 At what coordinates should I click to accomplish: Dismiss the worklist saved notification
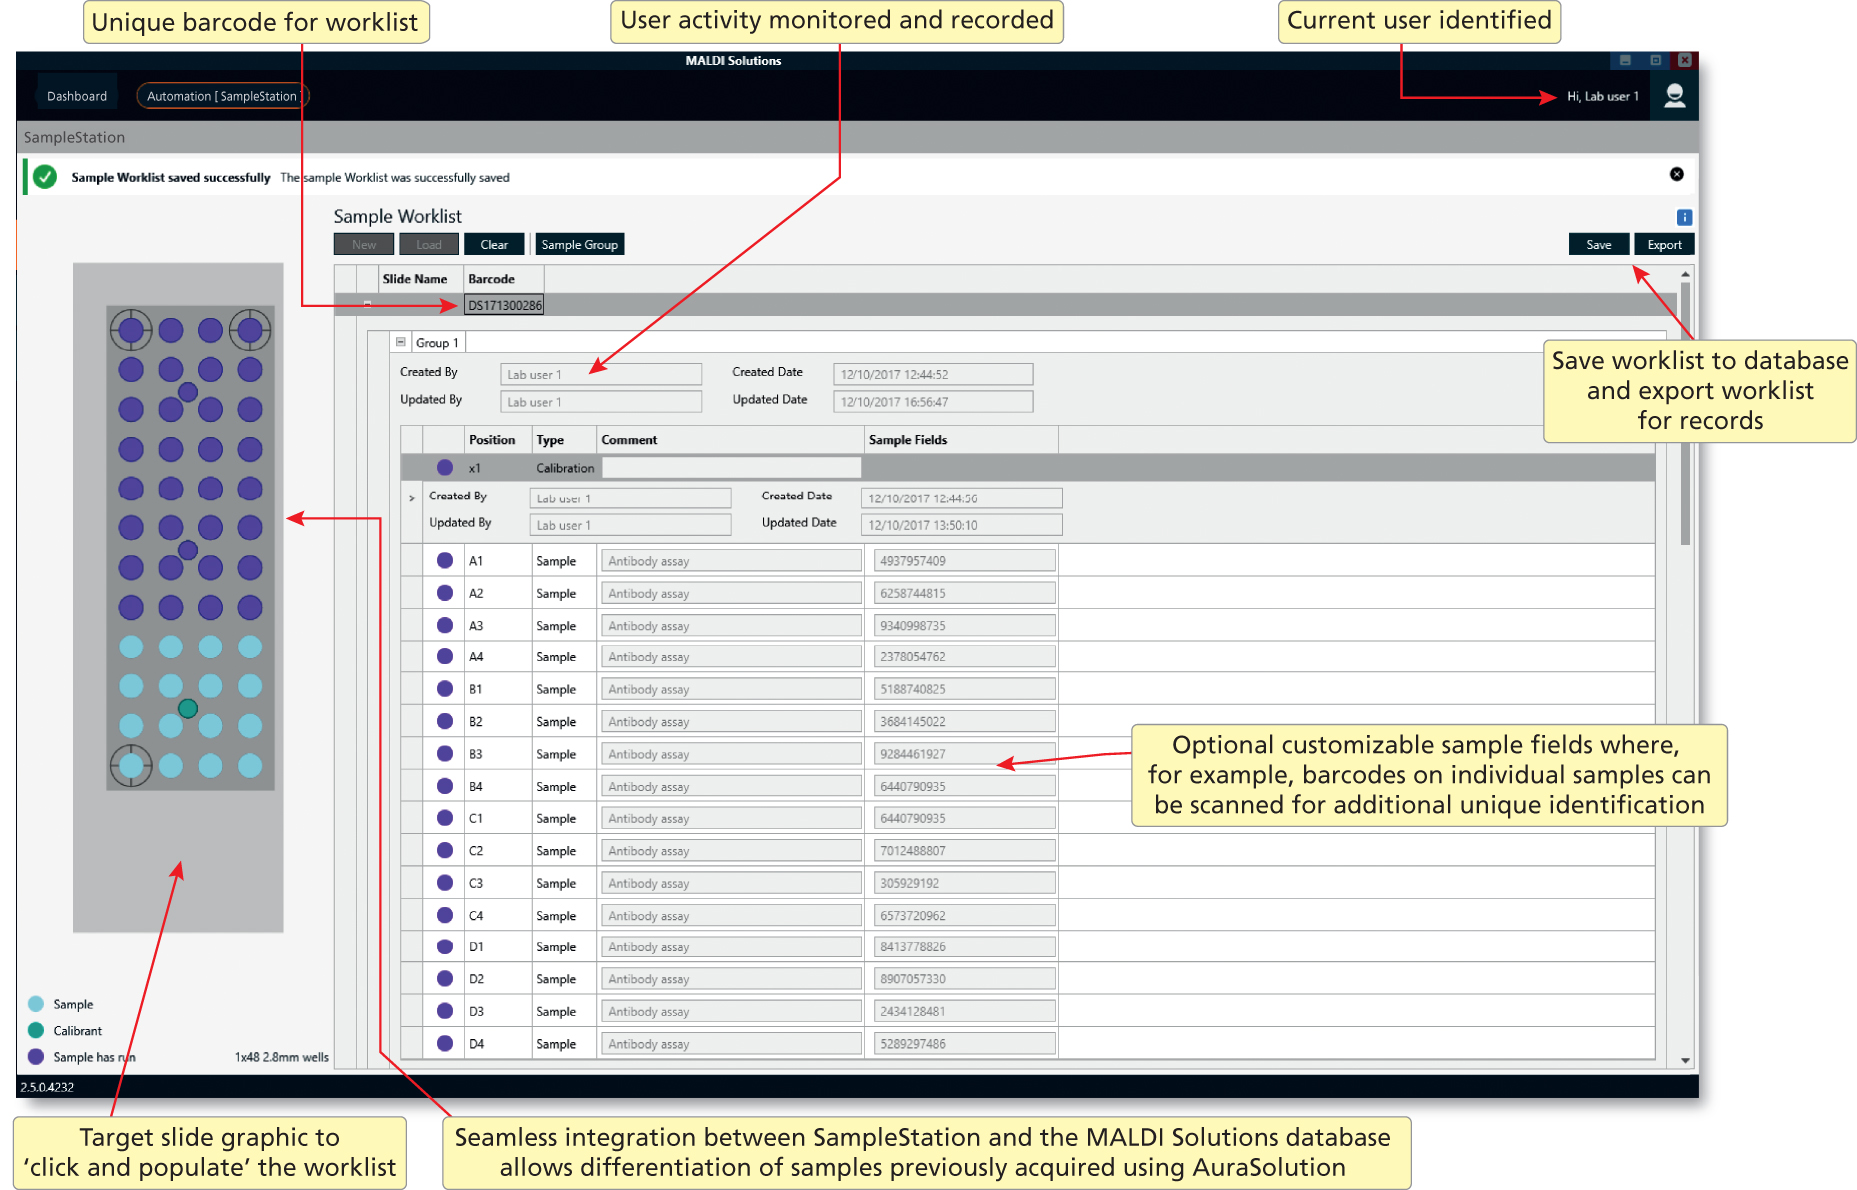1676,174
